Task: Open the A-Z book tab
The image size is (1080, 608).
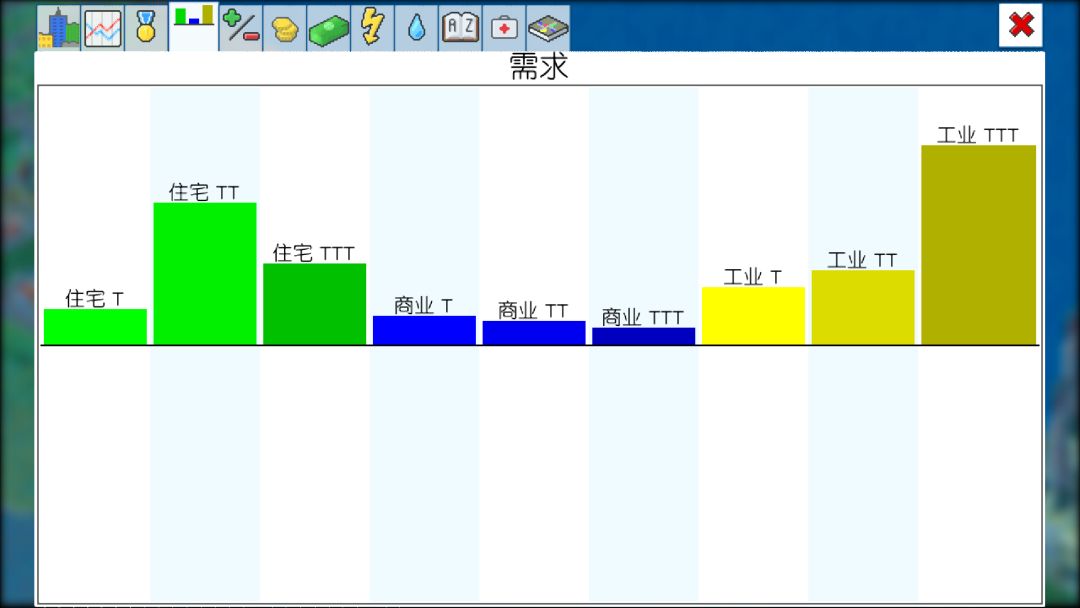Action: pyautogui.click(x=460, y=28)
